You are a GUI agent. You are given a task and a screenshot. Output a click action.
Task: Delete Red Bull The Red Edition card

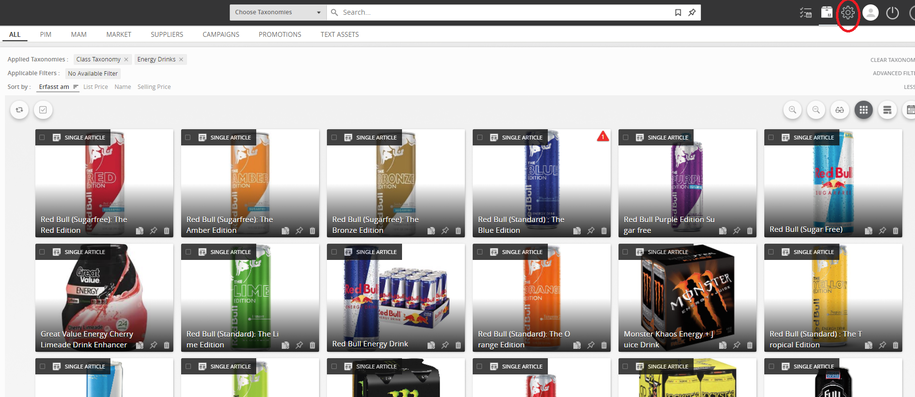166,231
